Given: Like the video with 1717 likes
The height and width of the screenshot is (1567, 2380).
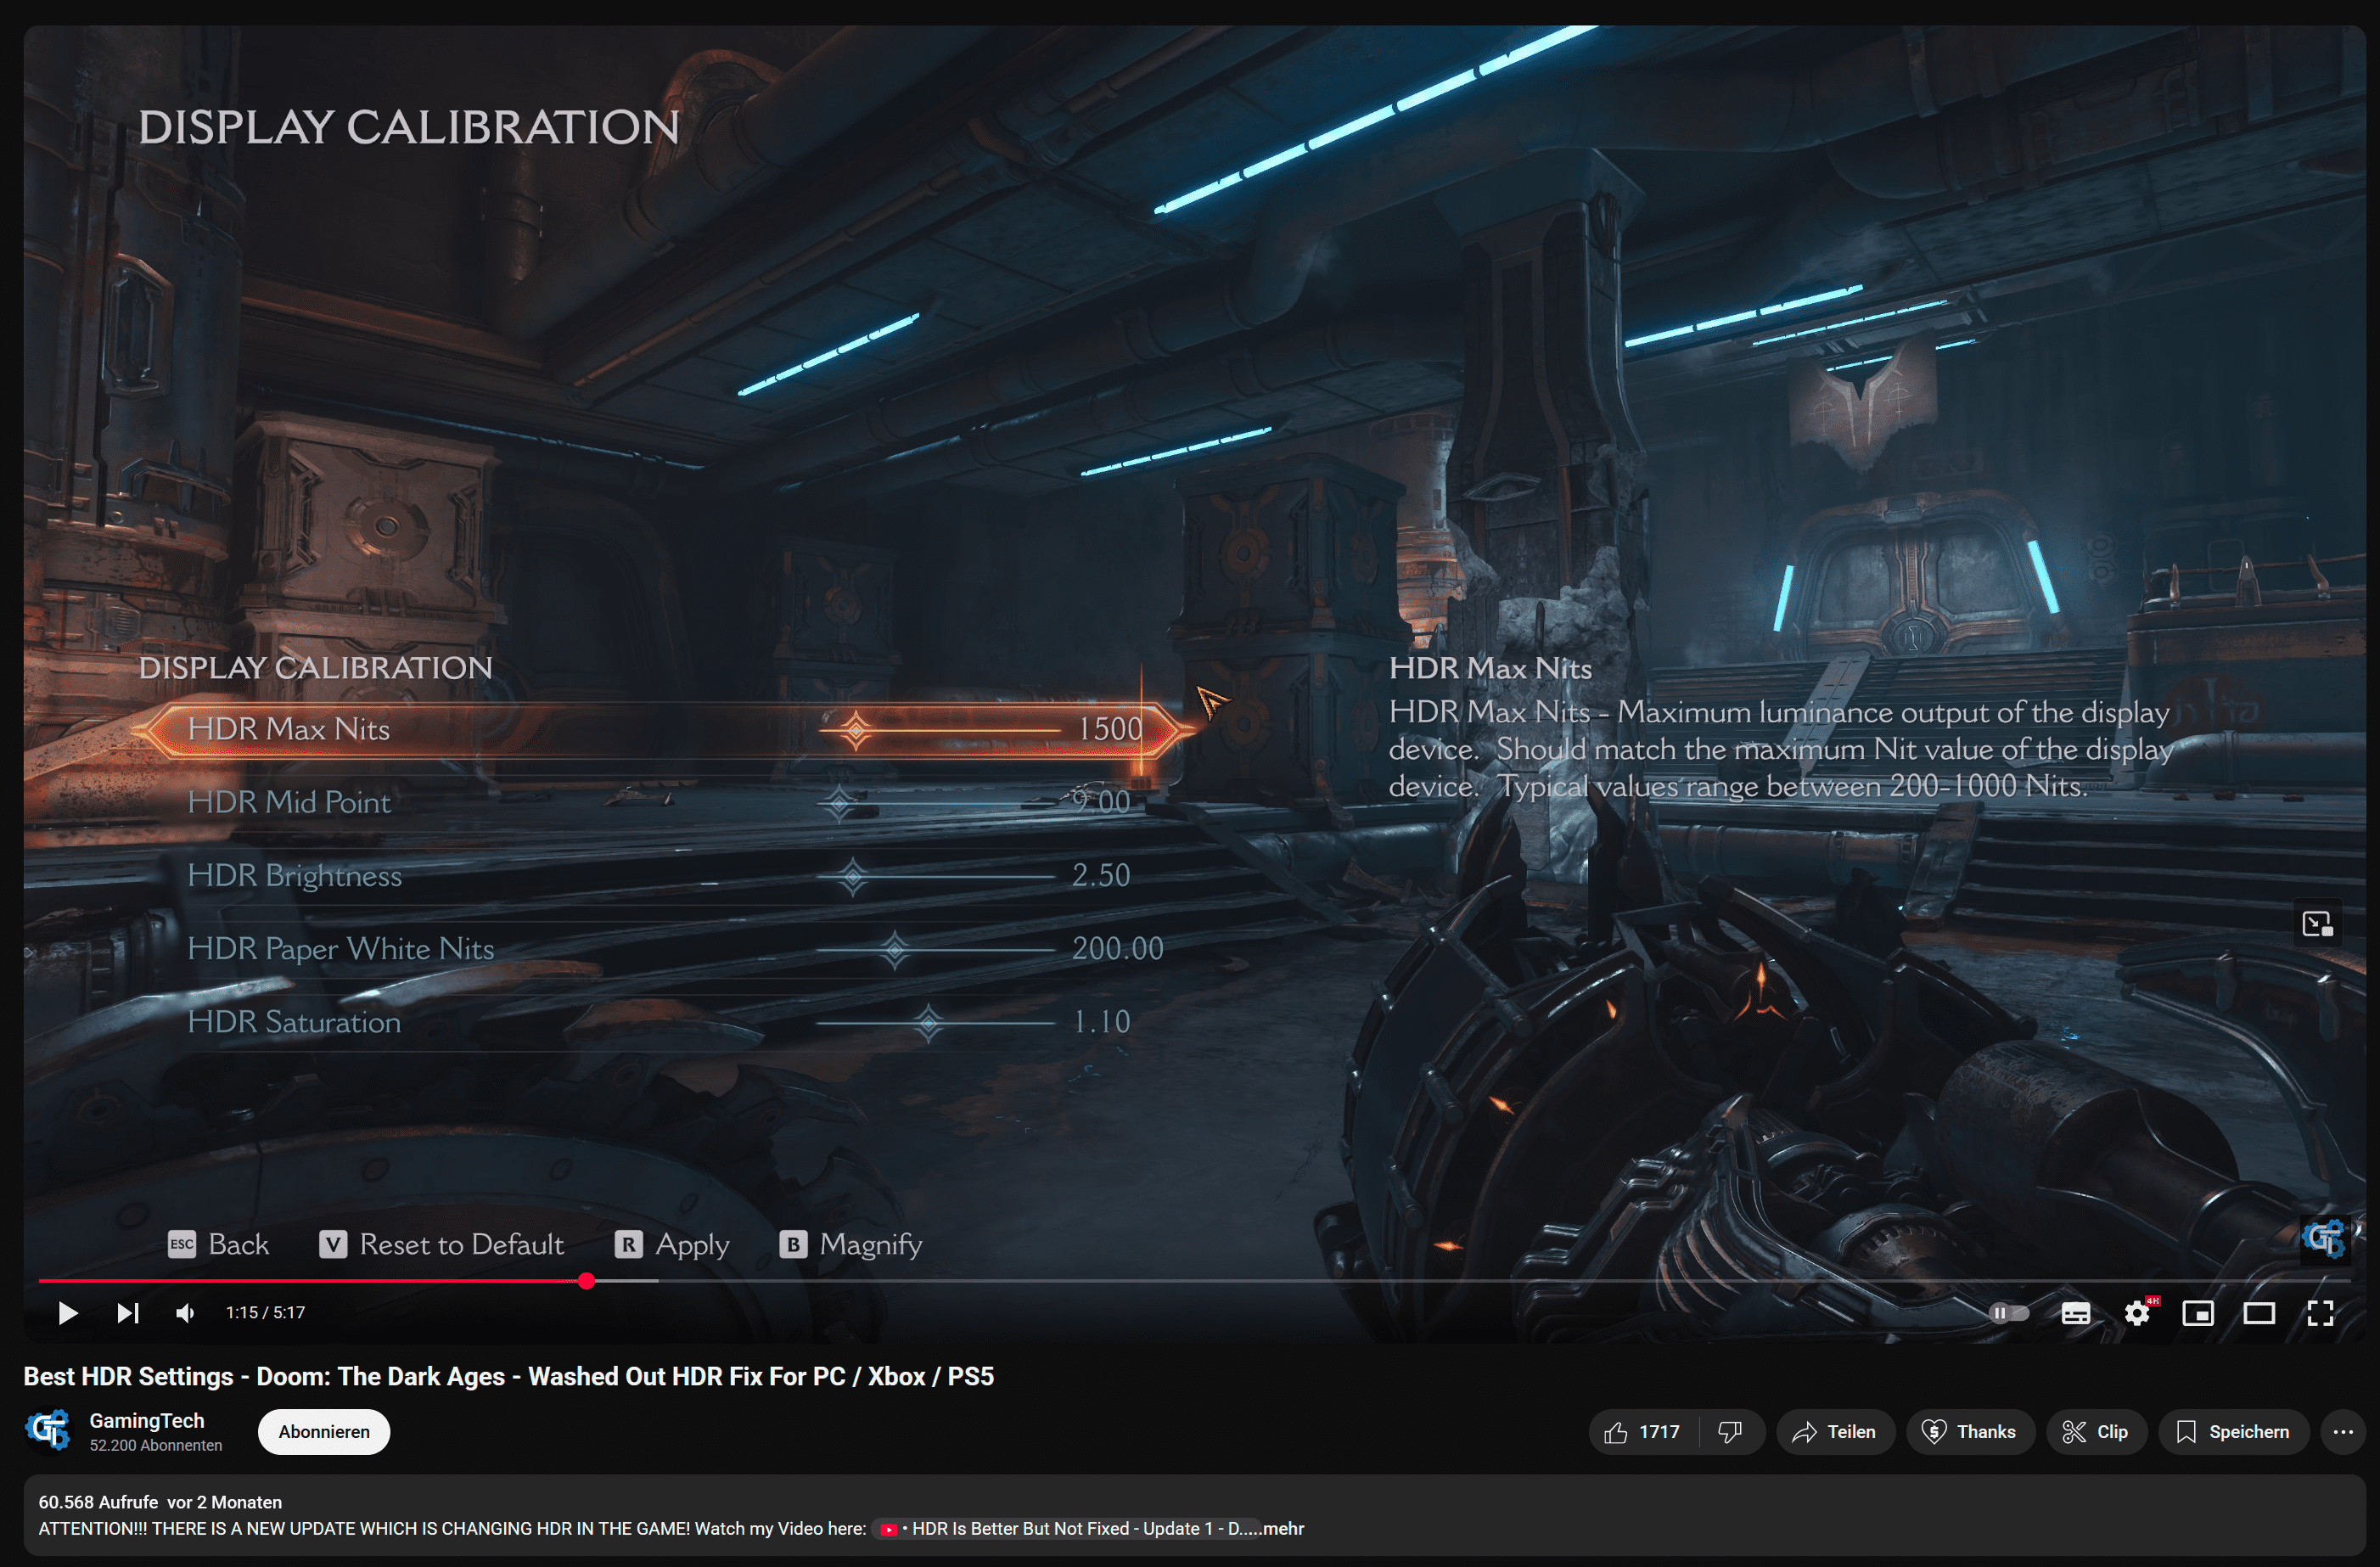Looking at the screenshot, I should (1643, 1431).
